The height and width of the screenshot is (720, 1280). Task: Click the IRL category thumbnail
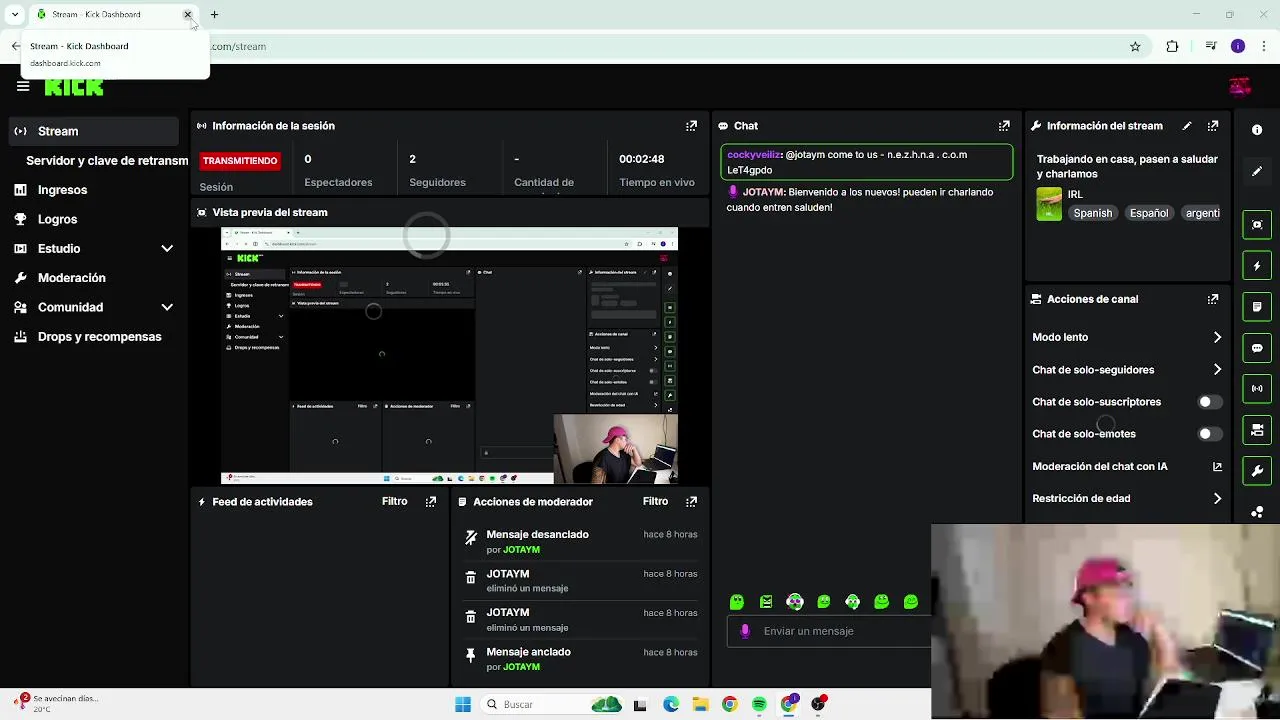[1049, 204]
